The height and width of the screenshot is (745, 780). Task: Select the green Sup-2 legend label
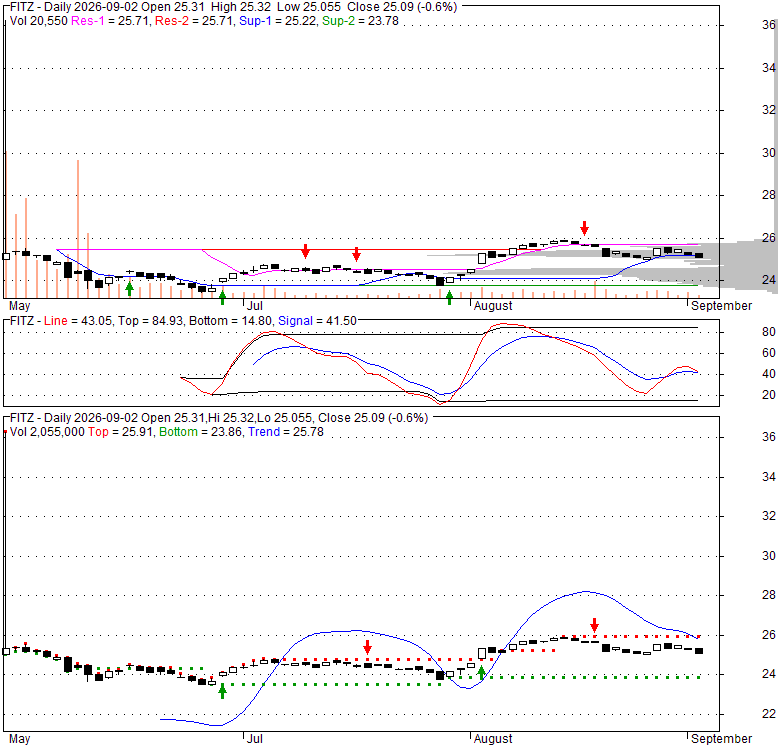pos(338,21)
